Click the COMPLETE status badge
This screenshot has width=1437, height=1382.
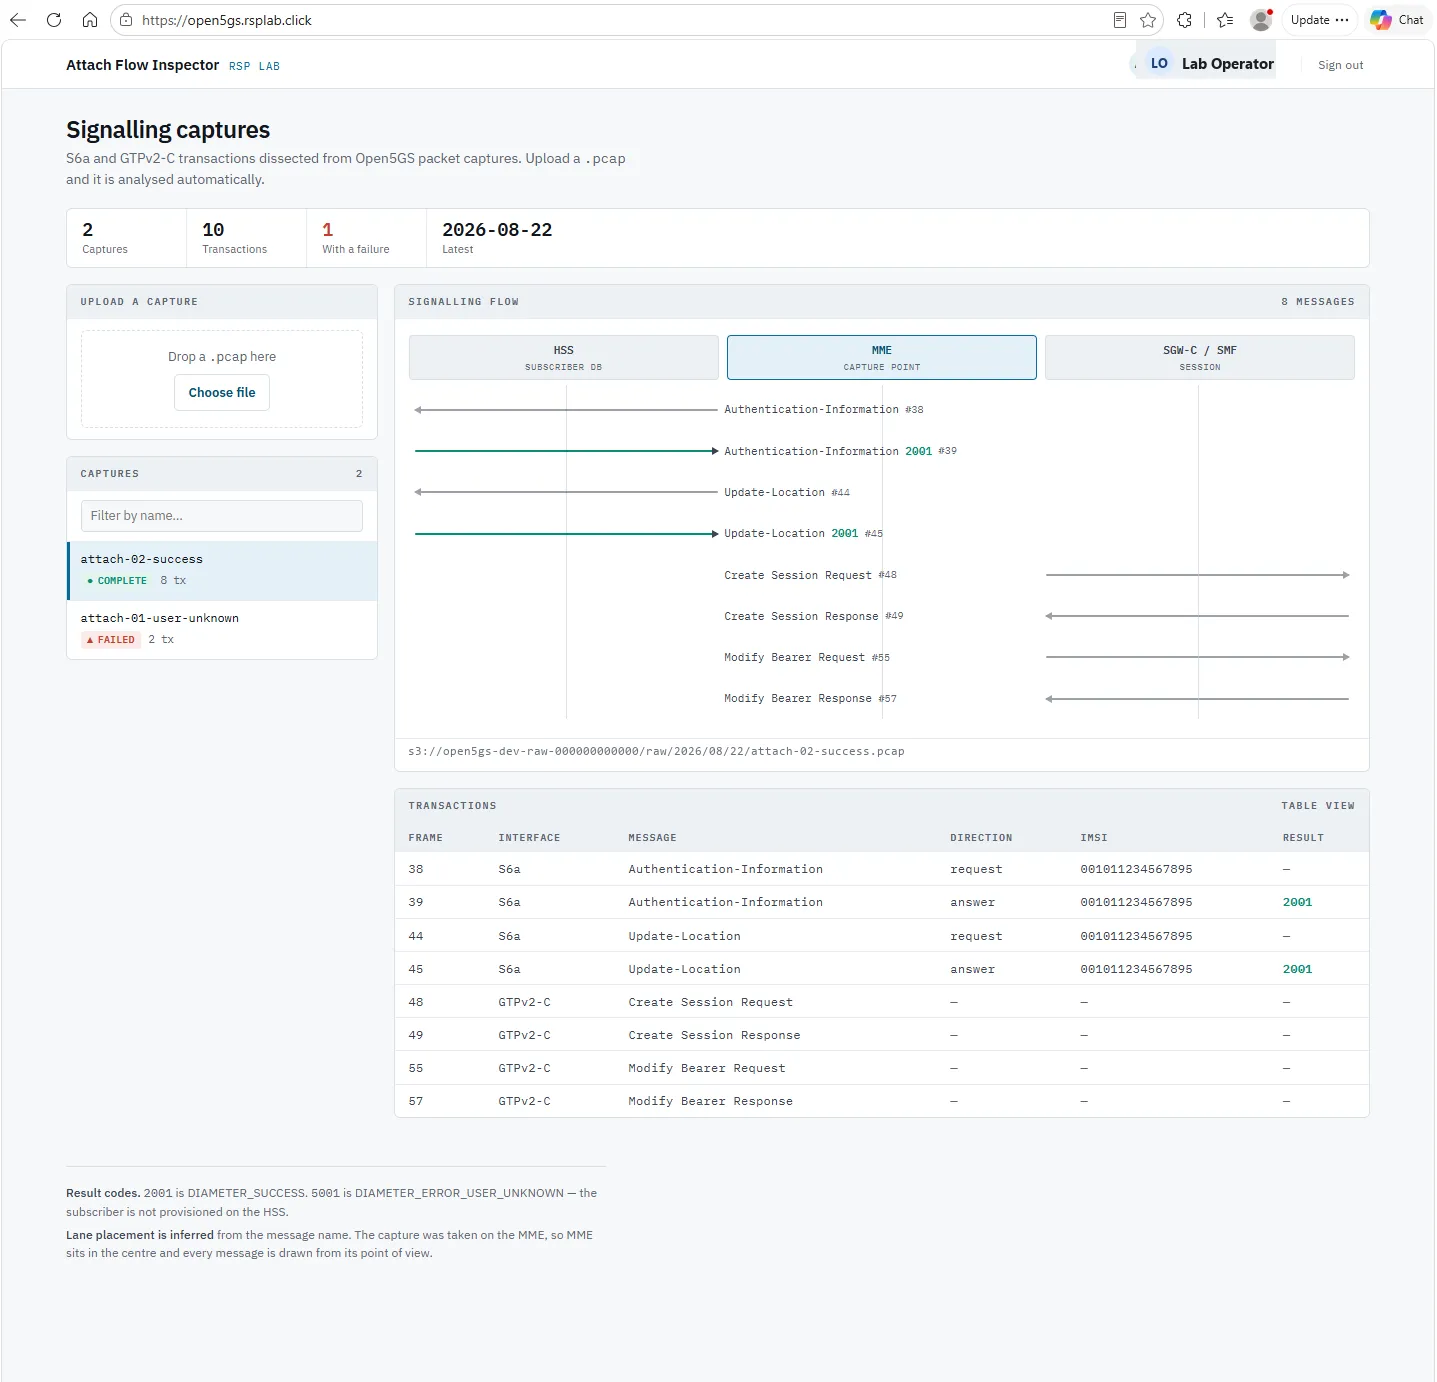pyautogui.click(x=117, y=581)
